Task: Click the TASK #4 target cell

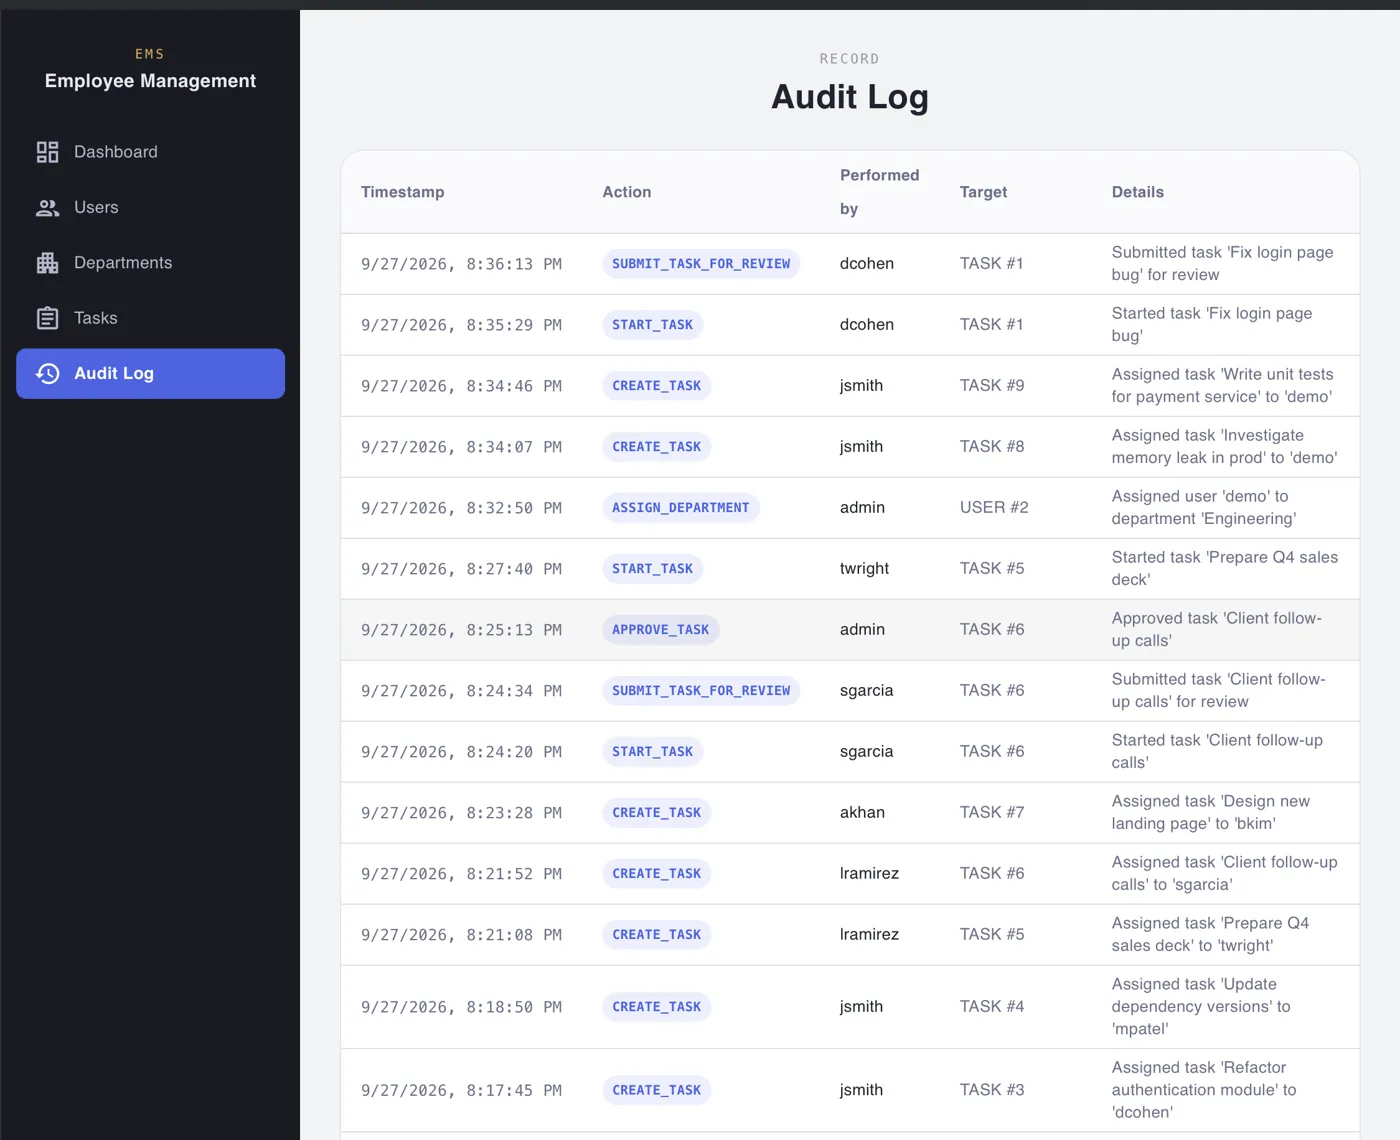Action: (x=992, y=1007)
